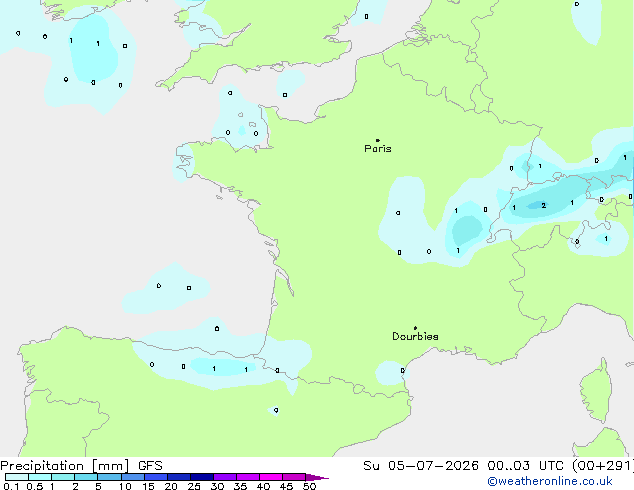
Task: Click the 15–20 mm legend color swatch
Action: click(155, 477)
